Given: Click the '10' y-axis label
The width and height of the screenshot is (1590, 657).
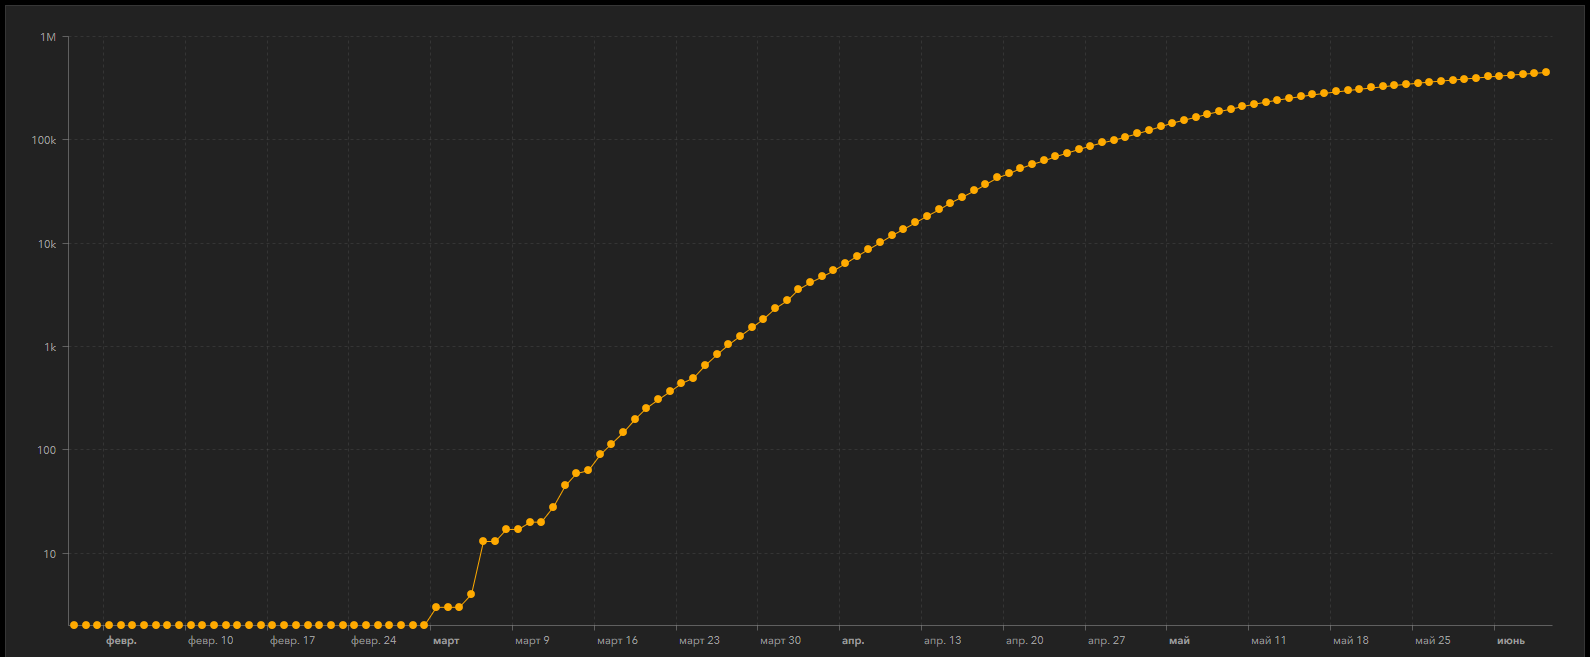Looking at the screenshot, I should click(50, 554).
